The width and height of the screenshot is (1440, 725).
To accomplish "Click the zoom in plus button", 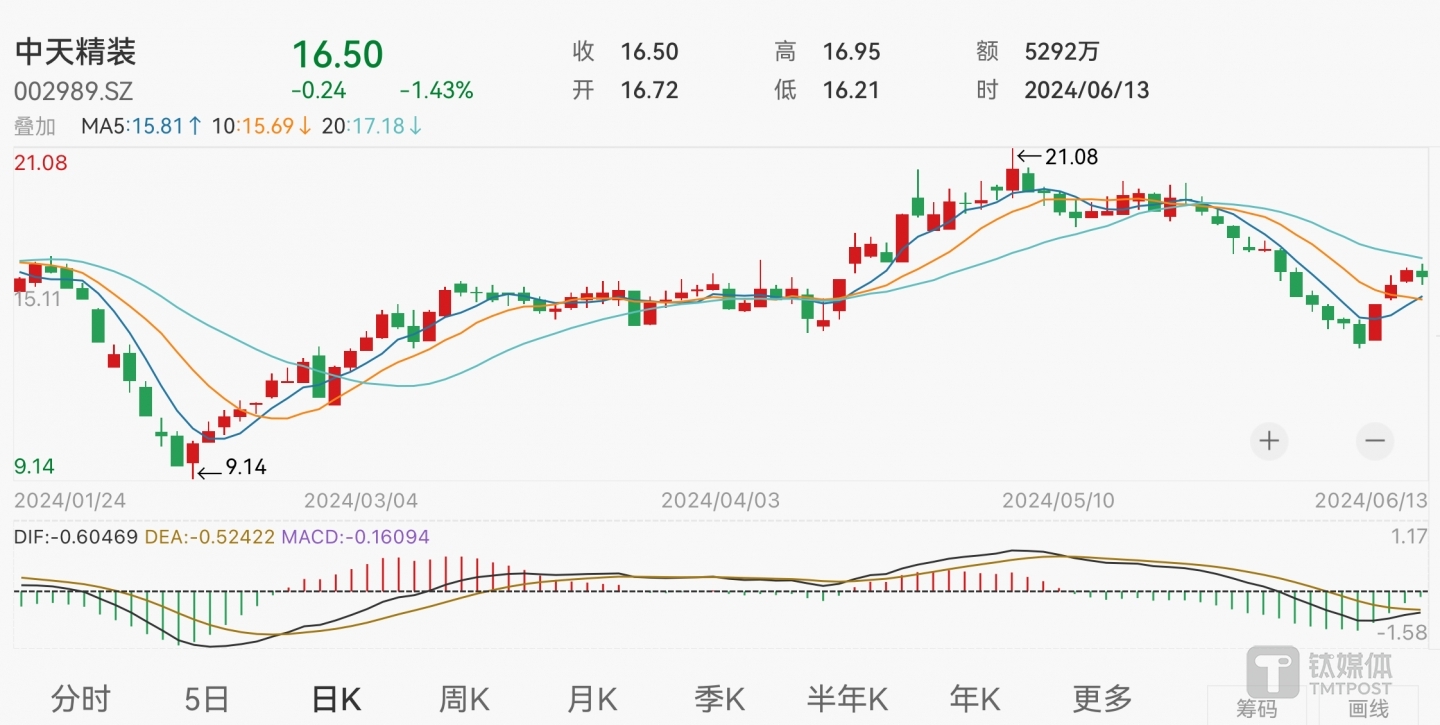I will tap(1269, 440).
